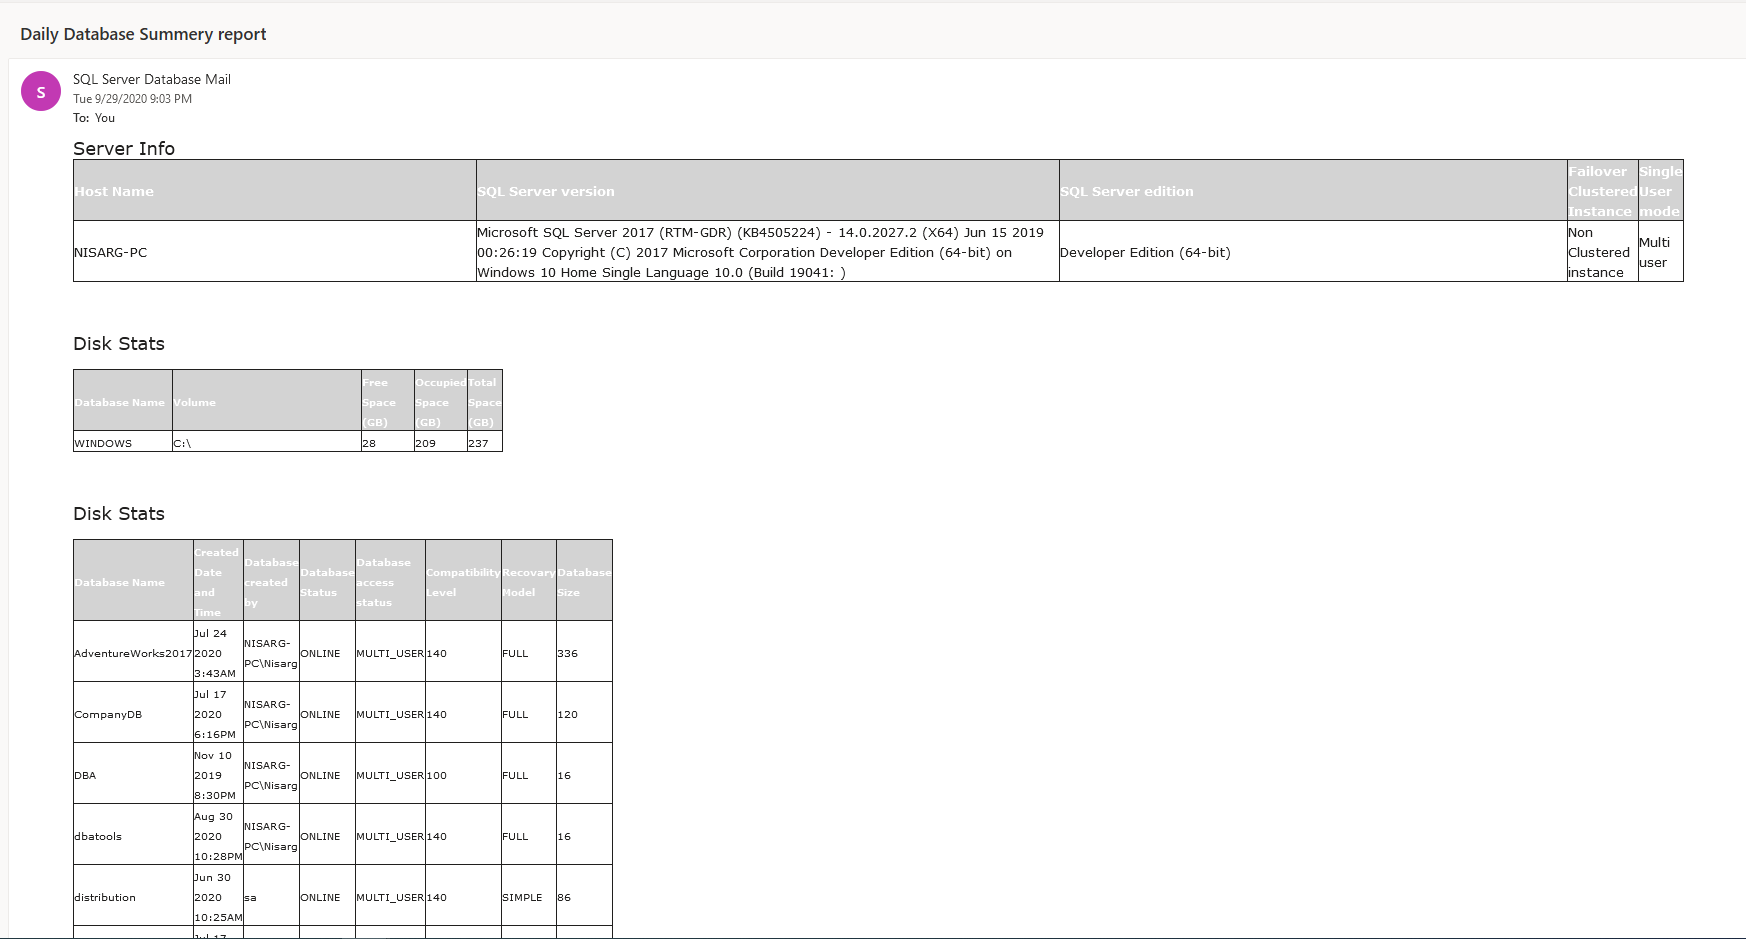
Task: Click the 'Disk Stats' heading above the database list table
Action: tap(119, 513)
